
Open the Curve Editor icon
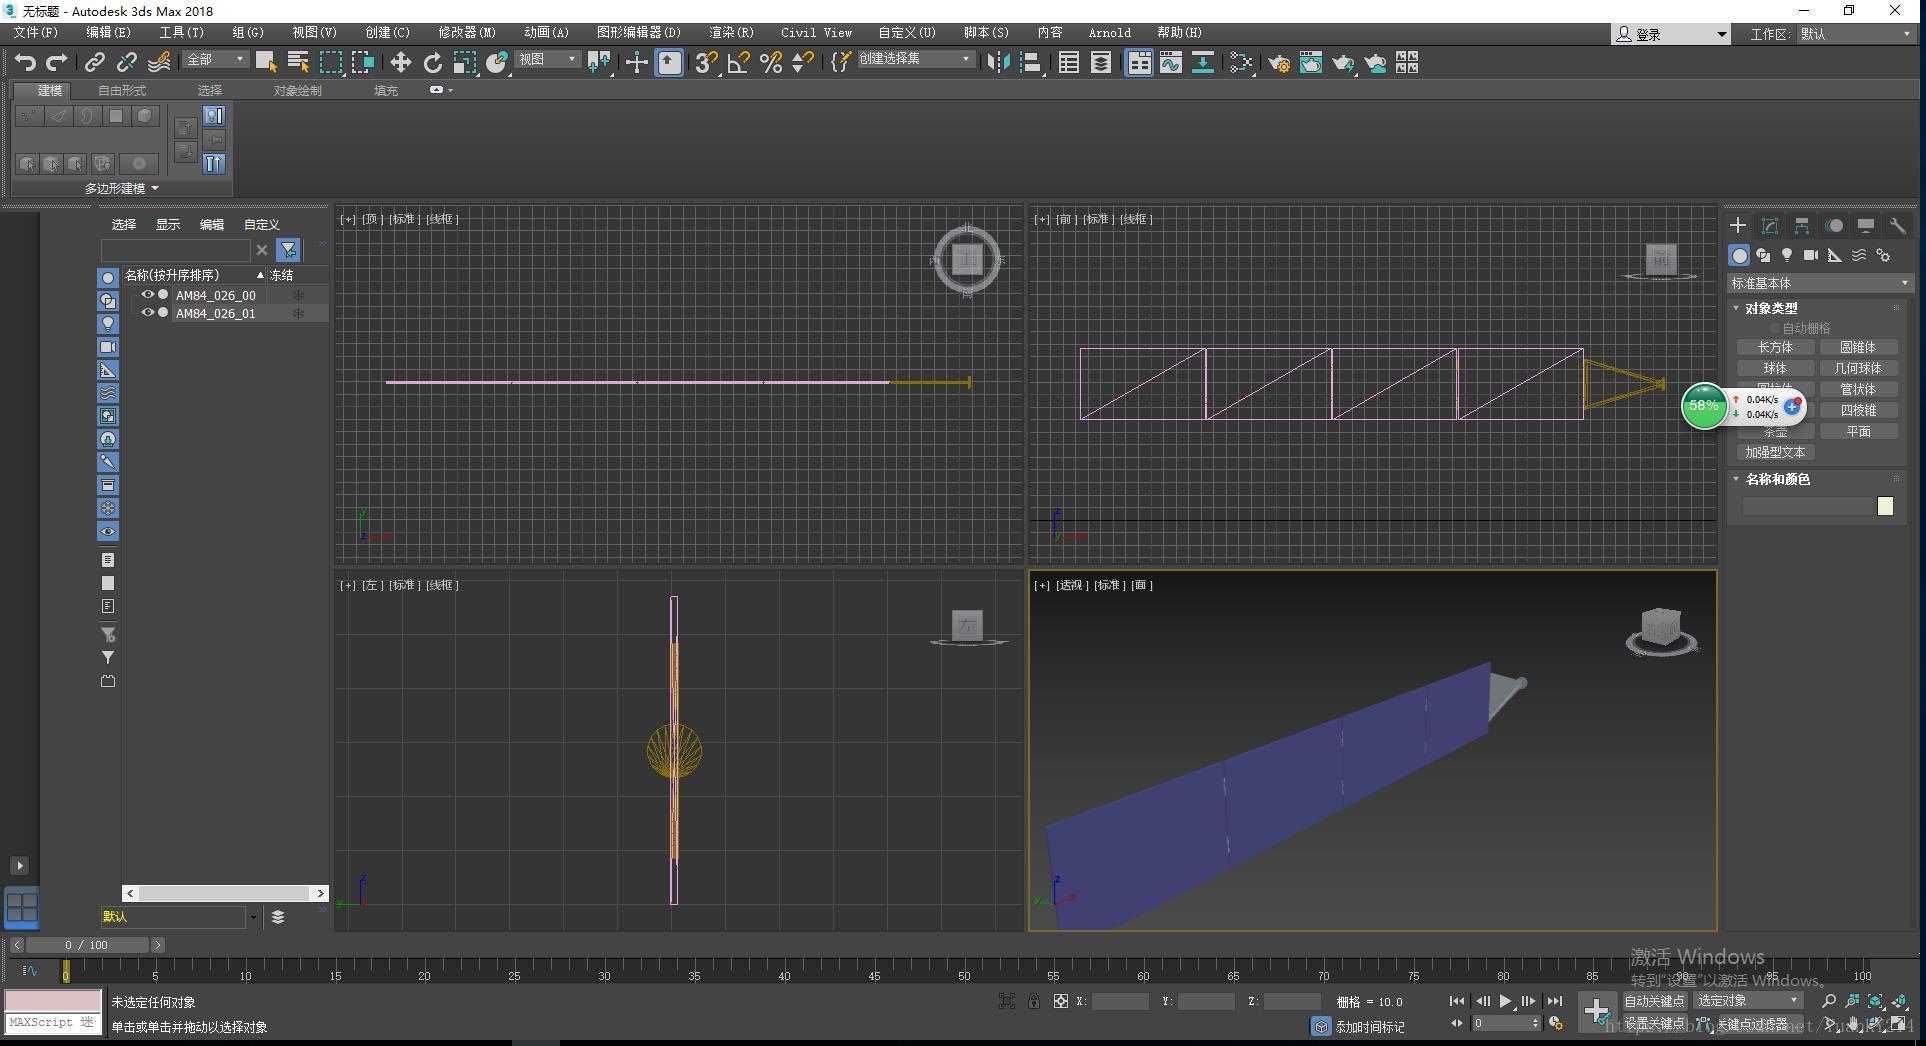1171,62
